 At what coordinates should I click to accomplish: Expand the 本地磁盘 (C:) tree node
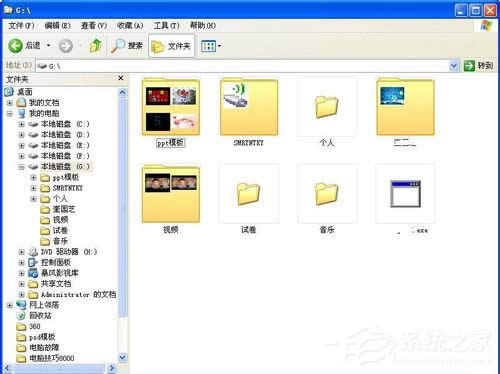click(22, 124)
